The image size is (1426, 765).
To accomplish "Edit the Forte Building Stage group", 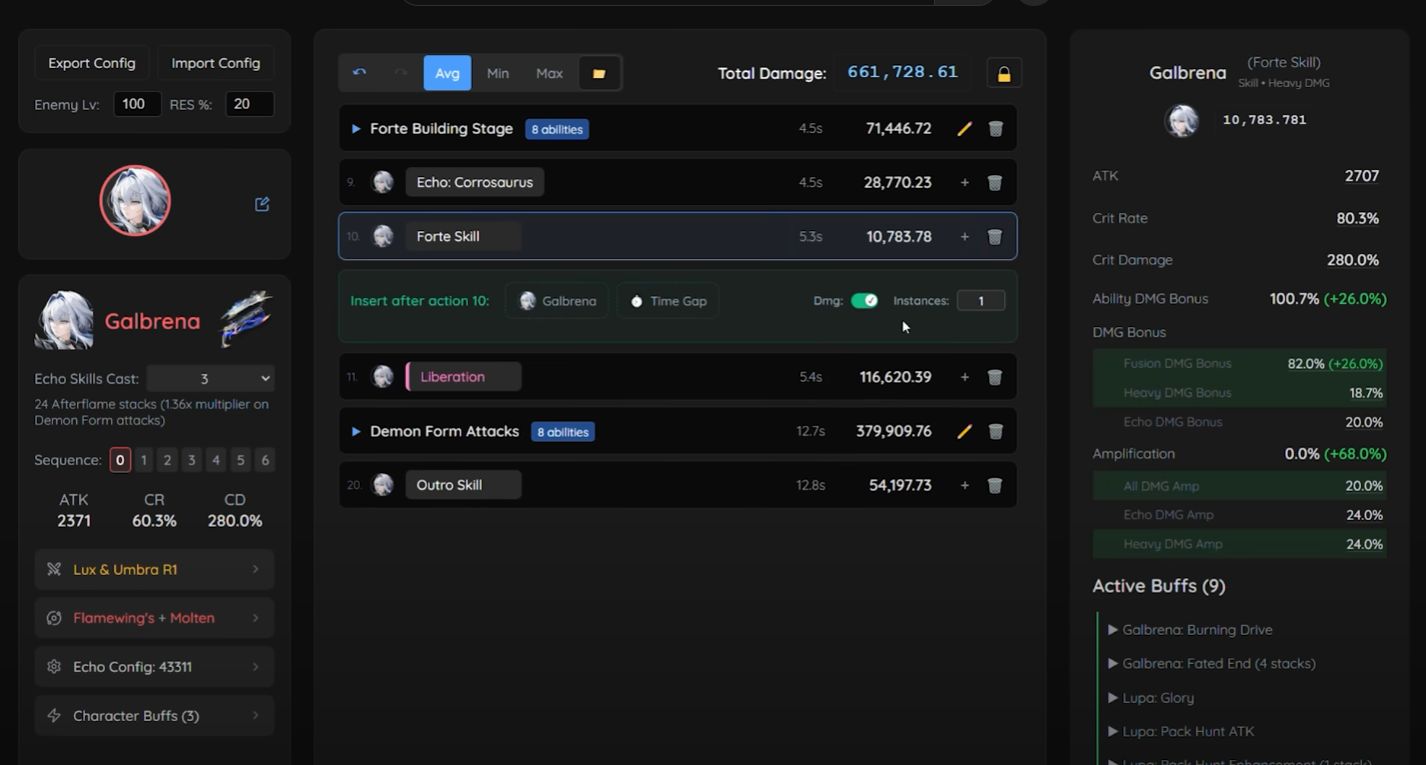I will pos(964,129).
